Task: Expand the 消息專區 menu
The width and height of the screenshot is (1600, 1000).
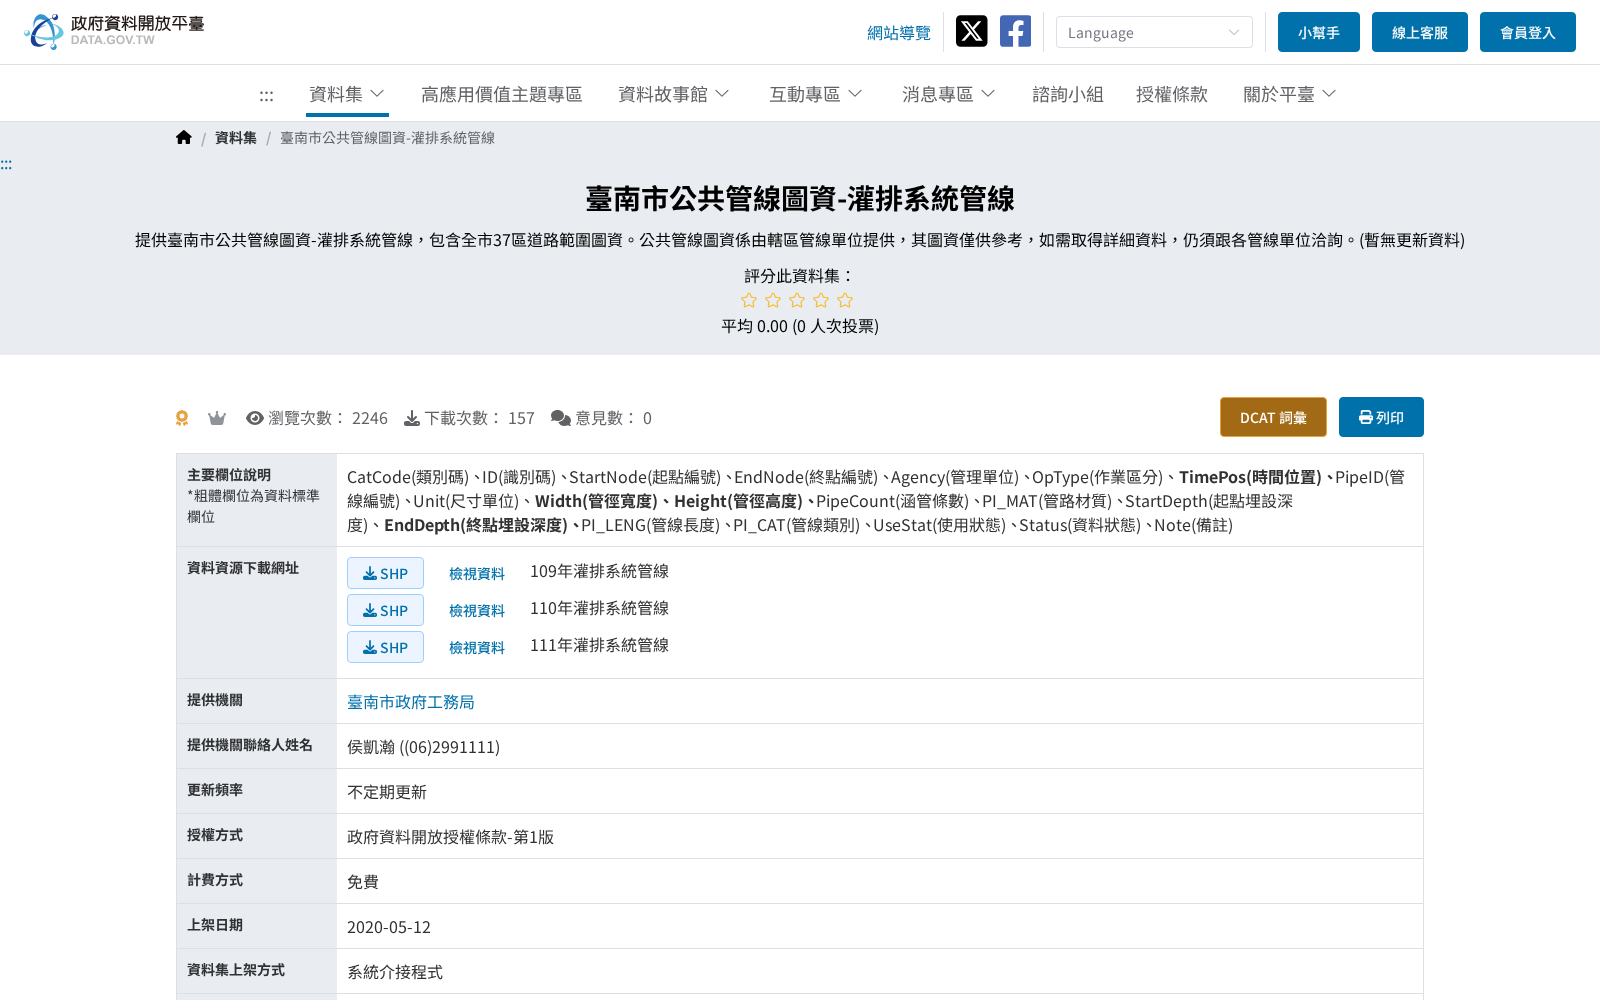Action: pos(948,94)
